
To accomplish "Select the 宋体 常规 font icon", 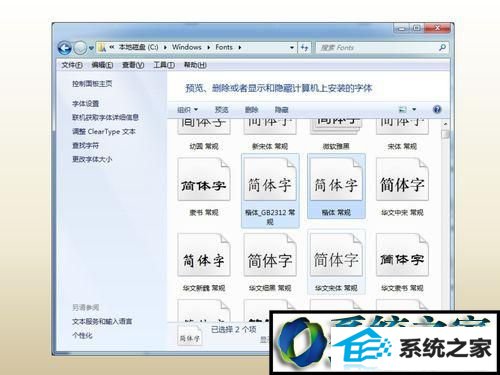I will [x=402, y=126].
